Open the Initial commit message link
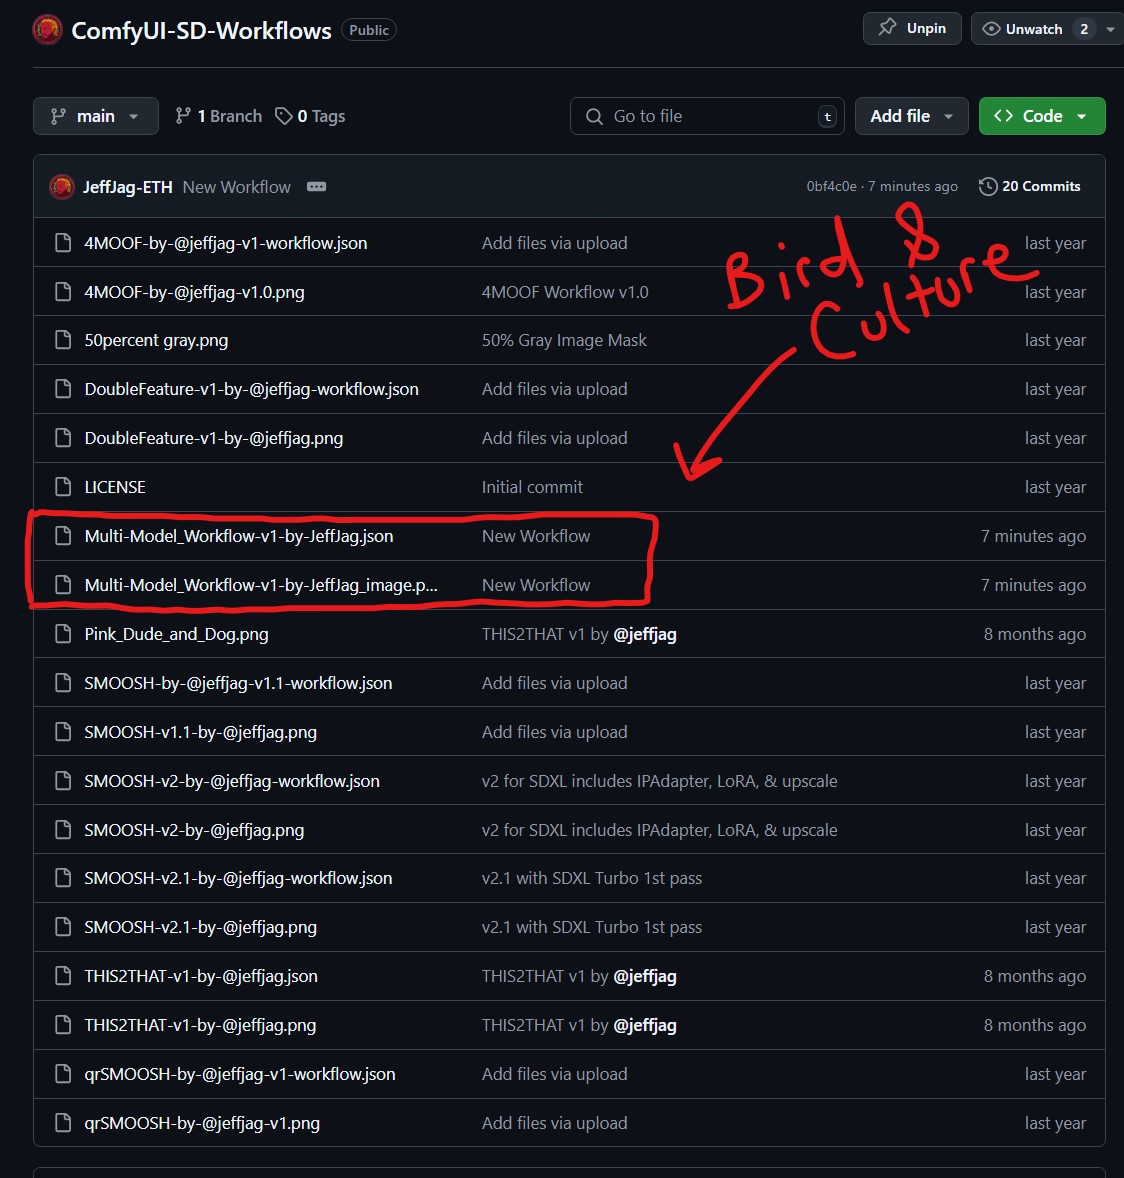This screenshot has height=1178, width=1124. click(532, 487)
